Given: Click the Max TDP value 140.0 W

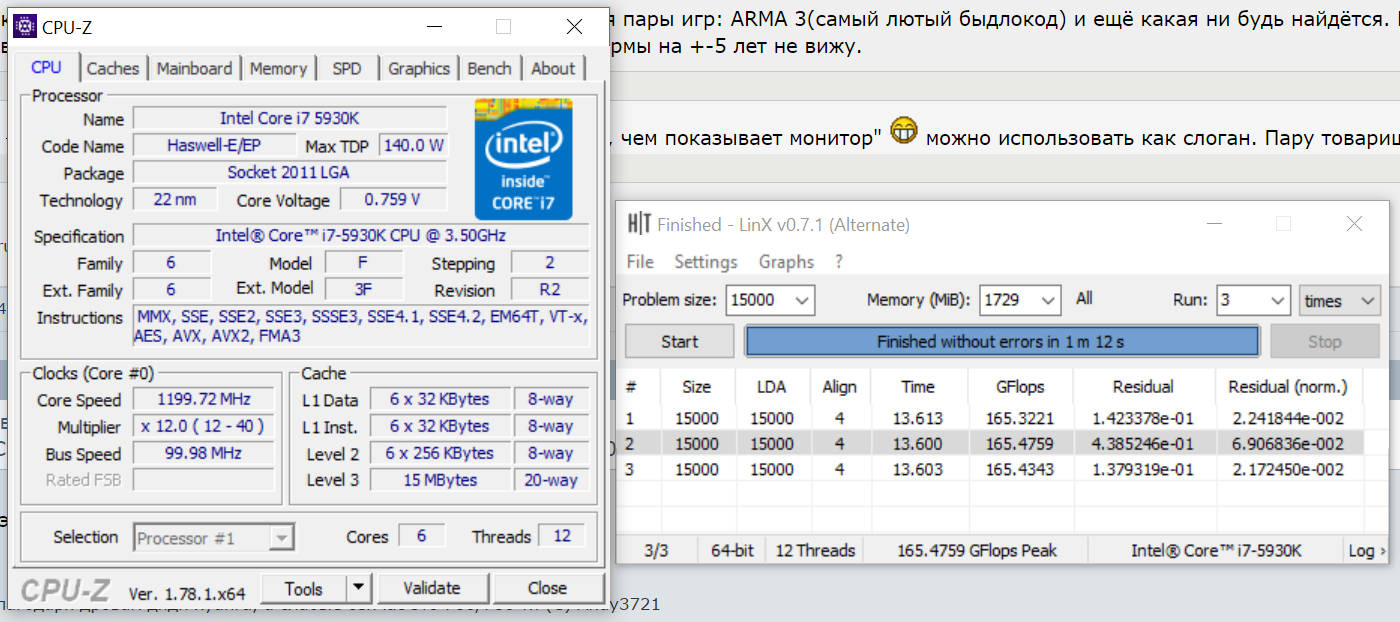Looking at the screenshot, I should click(414, 146).
